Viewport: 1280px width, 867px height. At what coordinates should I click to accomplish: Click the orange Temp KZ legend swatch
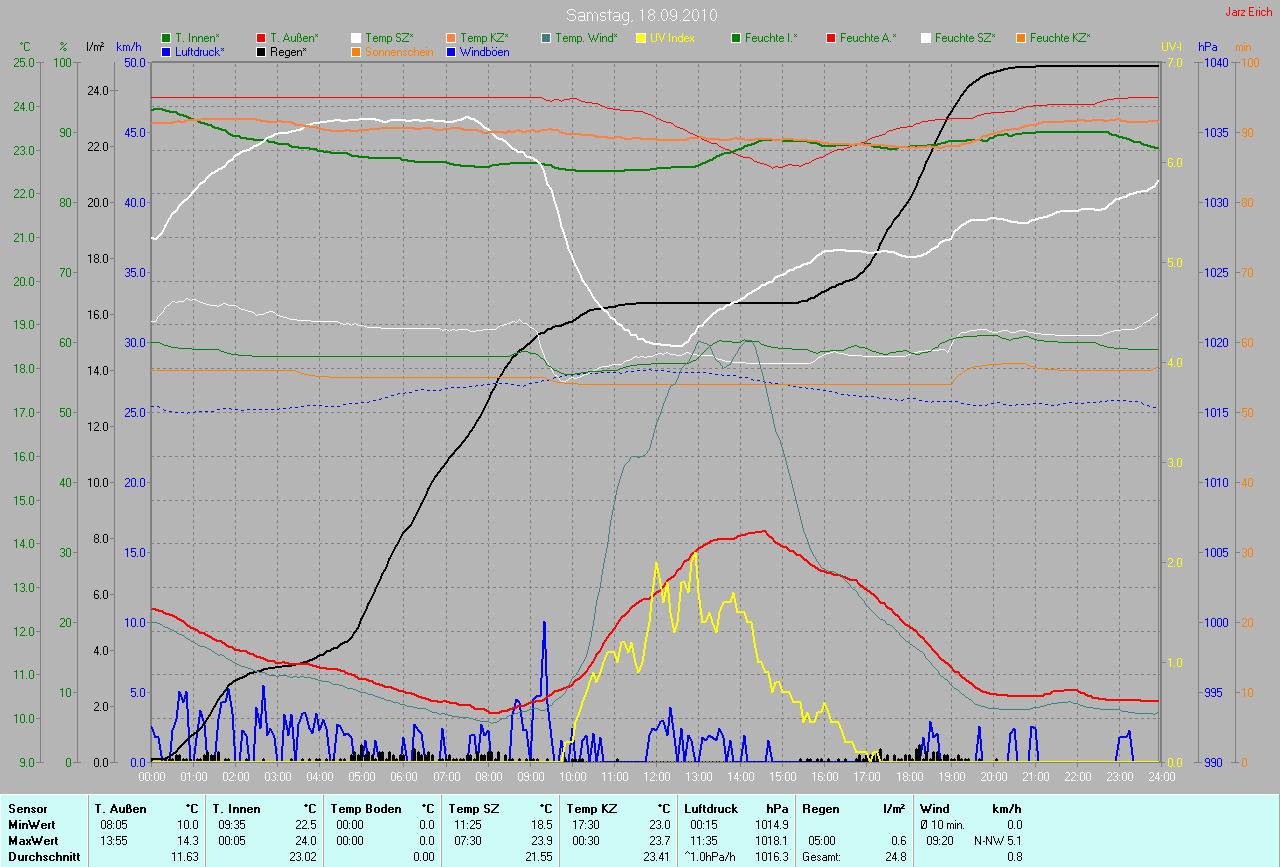450,38
